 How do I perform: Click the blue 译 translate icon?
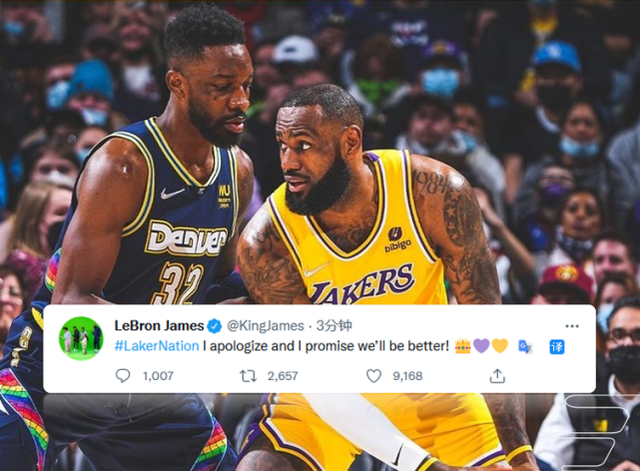(557, 347)
